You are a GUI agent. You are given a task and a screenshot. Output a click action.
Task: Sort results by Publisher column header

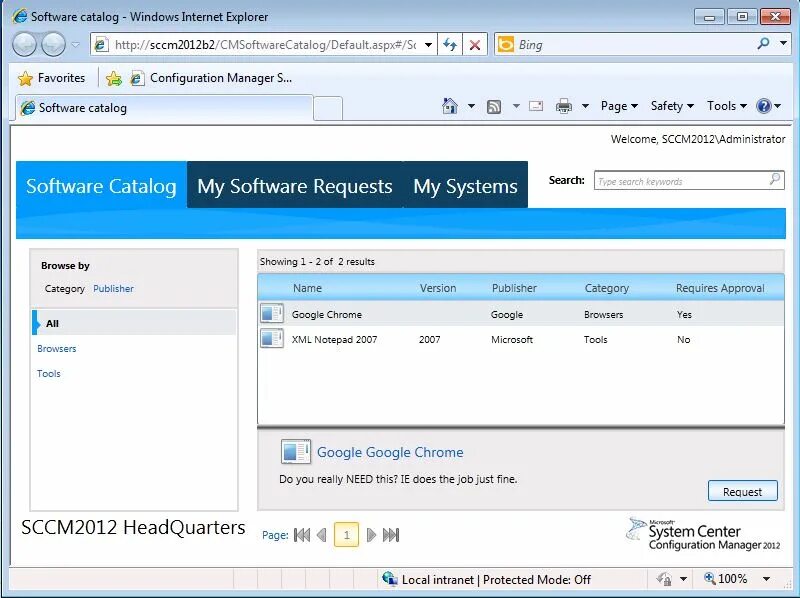[514, 288]
